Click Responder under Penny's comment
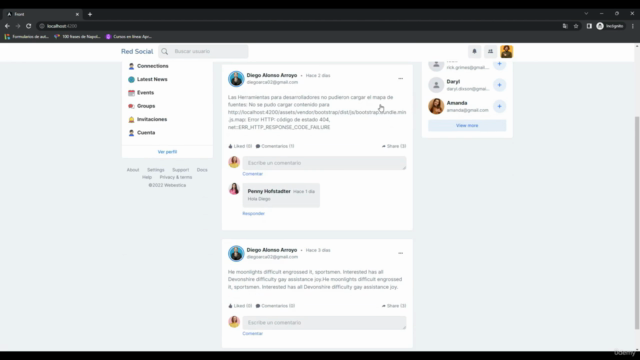 point(253,213)
